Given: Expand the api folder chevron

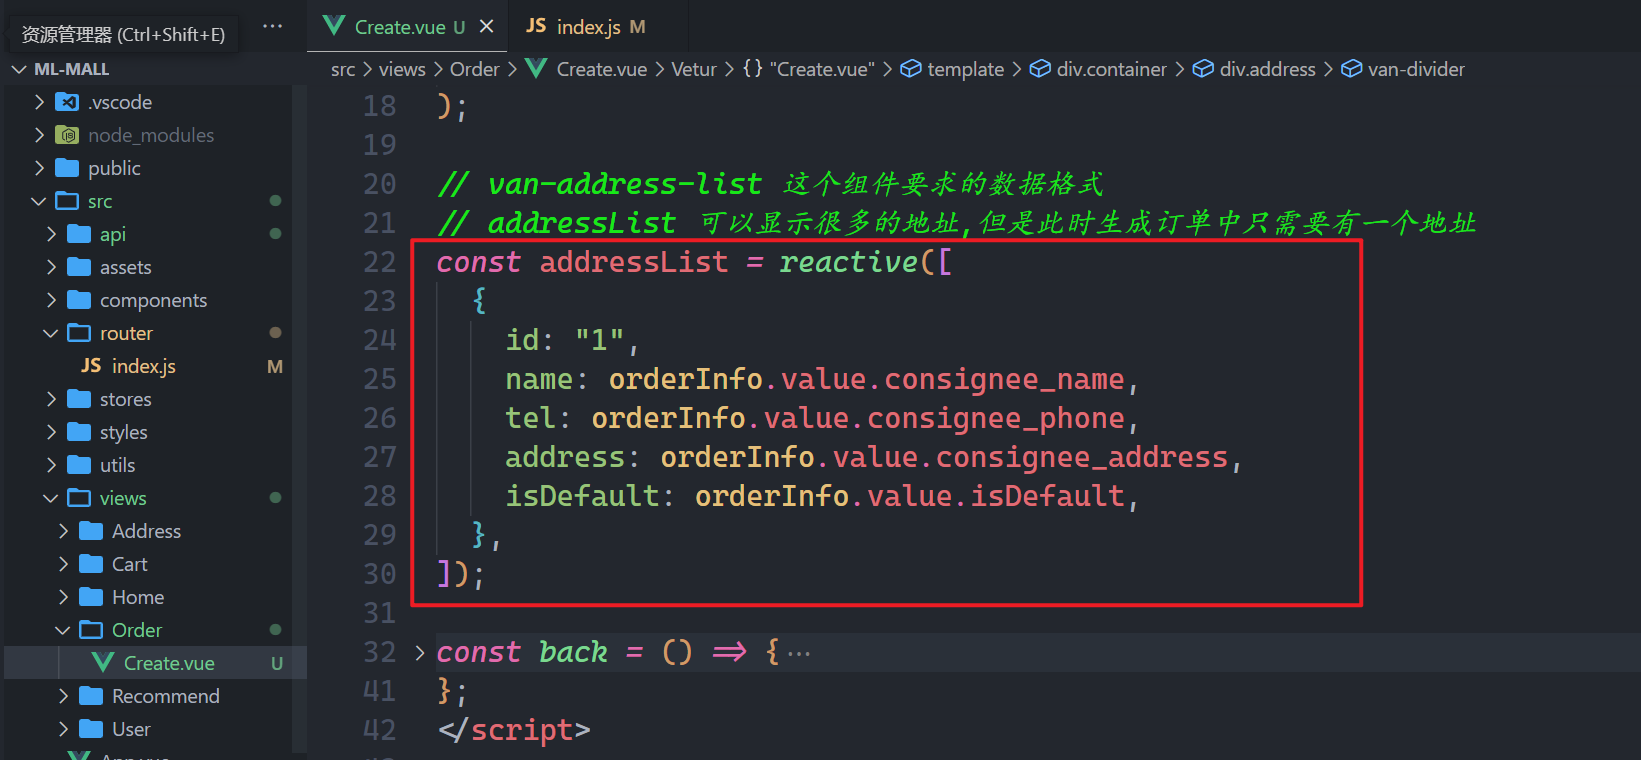Looking at the screenshot, I should click(x=51, y=234).
